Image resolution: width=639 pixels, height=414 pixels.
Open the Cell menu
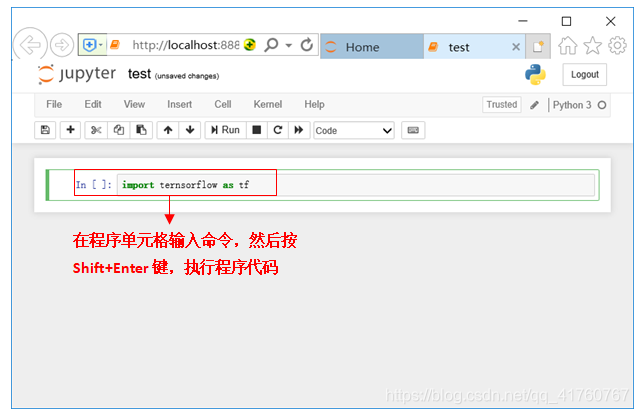pos(223,104)
